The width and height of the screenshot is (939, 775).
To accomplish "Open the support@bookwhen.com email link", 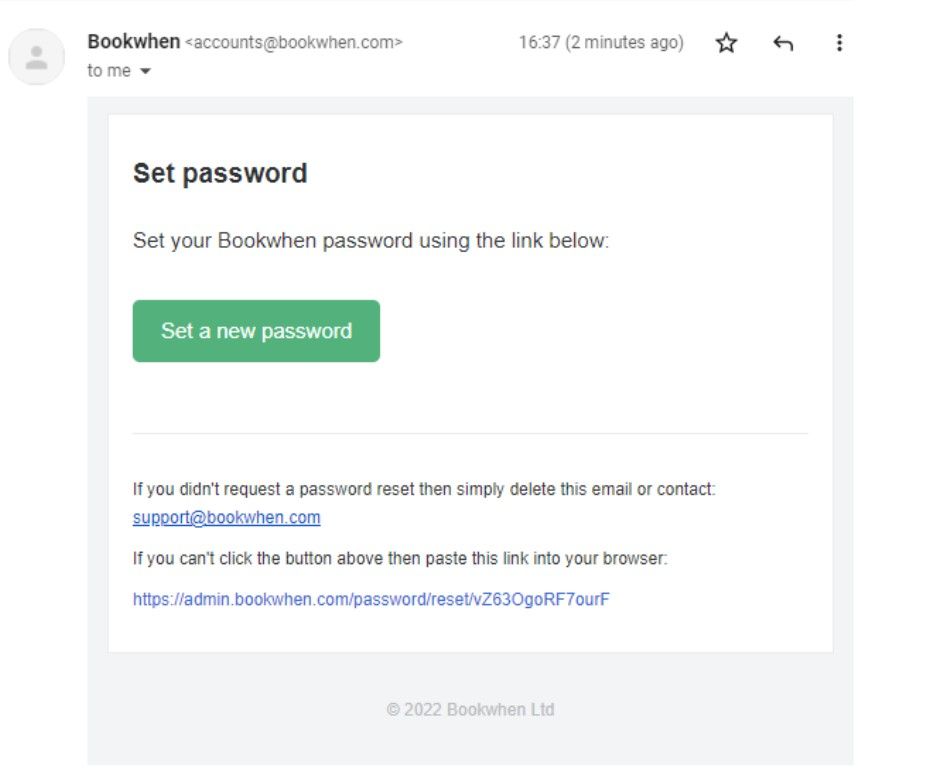I will (x=226, y=517).
